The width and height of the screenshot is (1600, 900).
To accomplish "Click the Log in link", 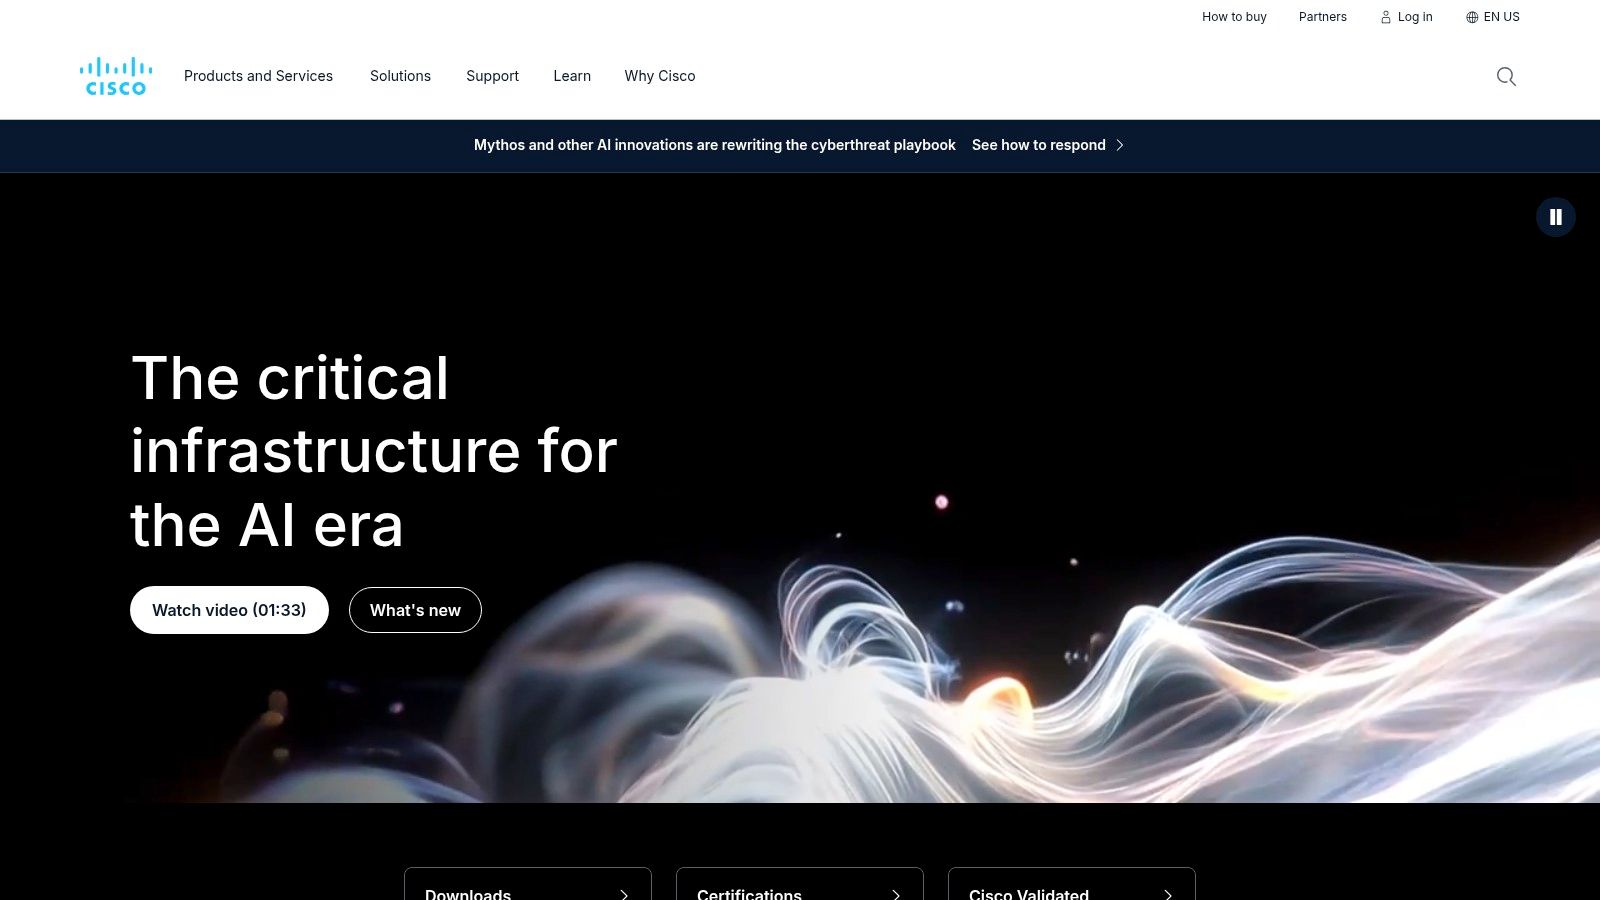I will 1415,17.
